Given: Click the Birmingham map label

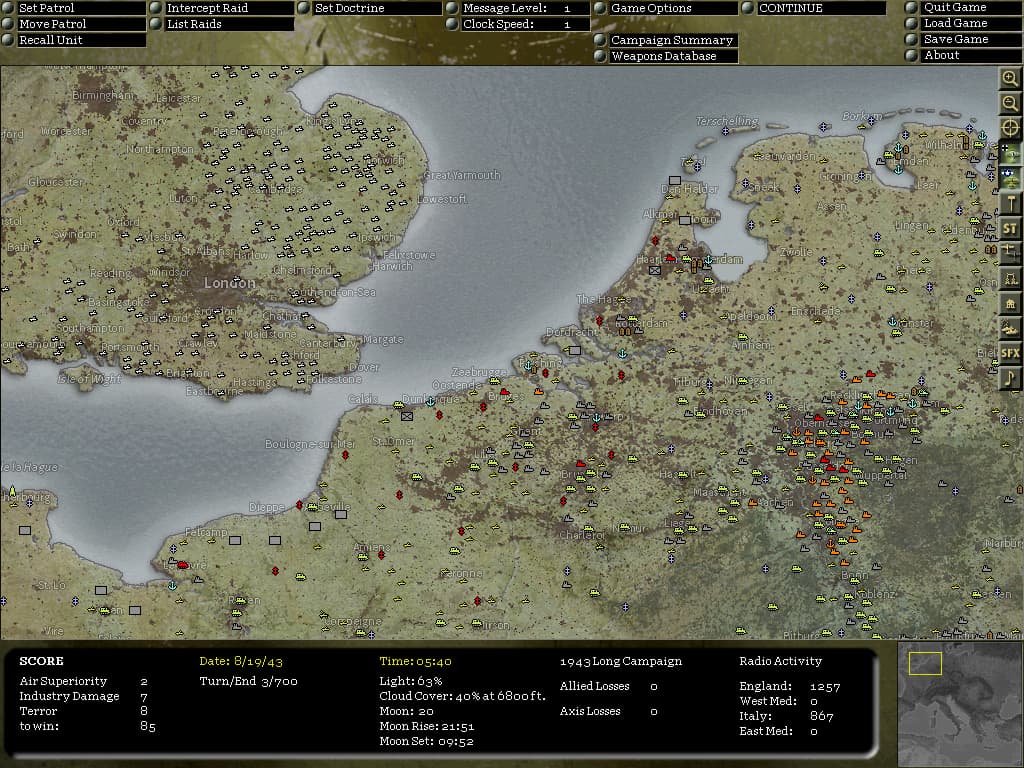Looking at the screenshot, I should [x=103, y=95].
